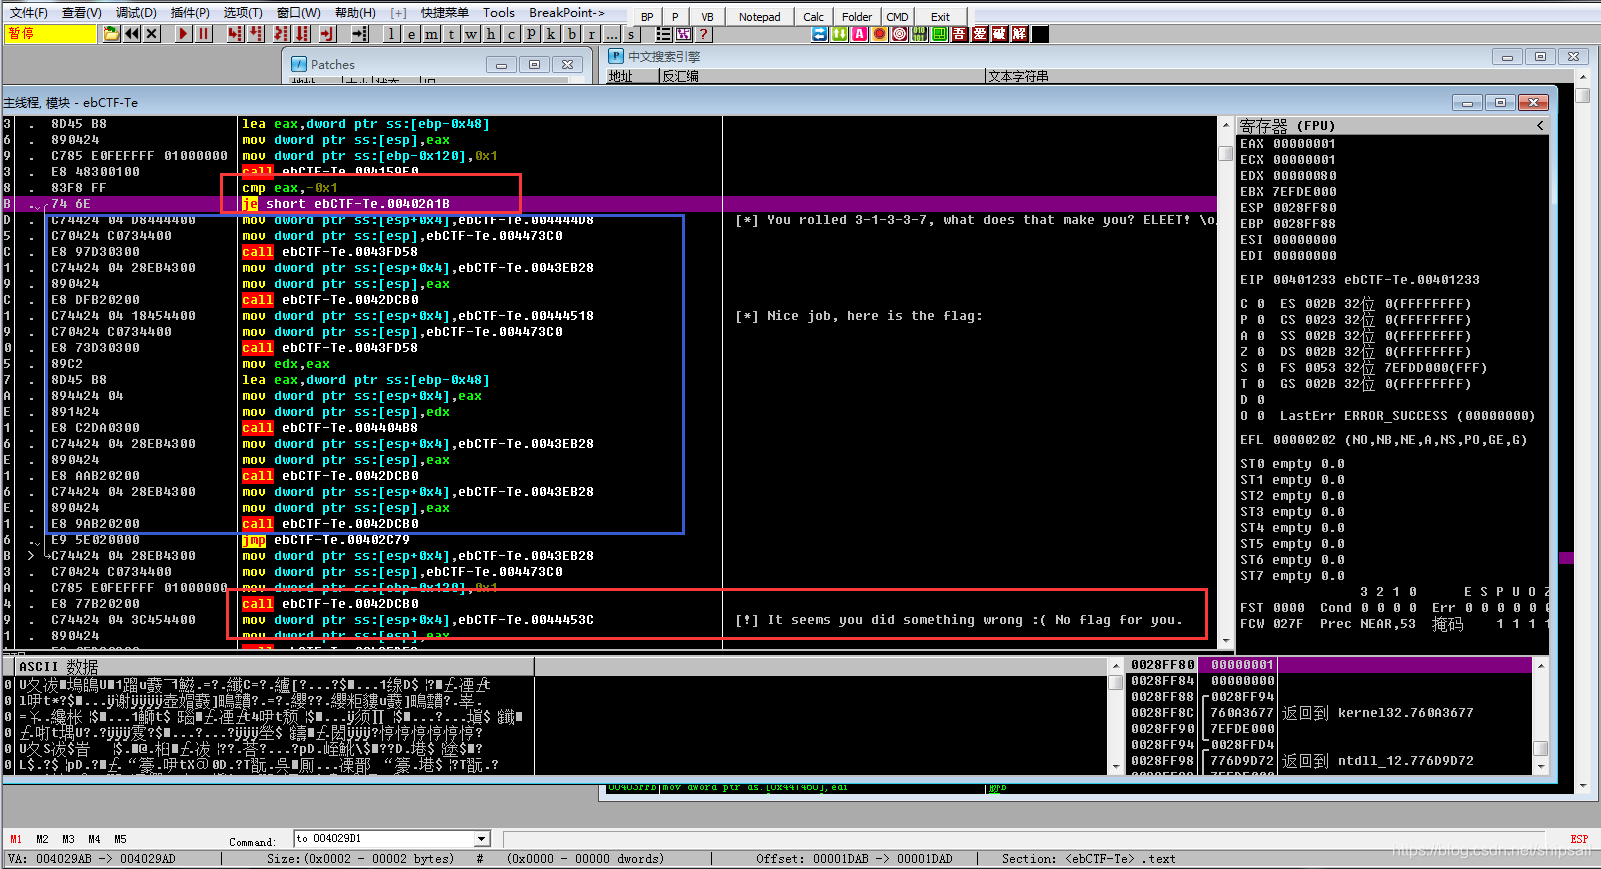This screenshot has width=1601, height=869.
Task: Expand the Command combo box dropdown arrow
Action: pyautogui.click(x=482, y=839)
